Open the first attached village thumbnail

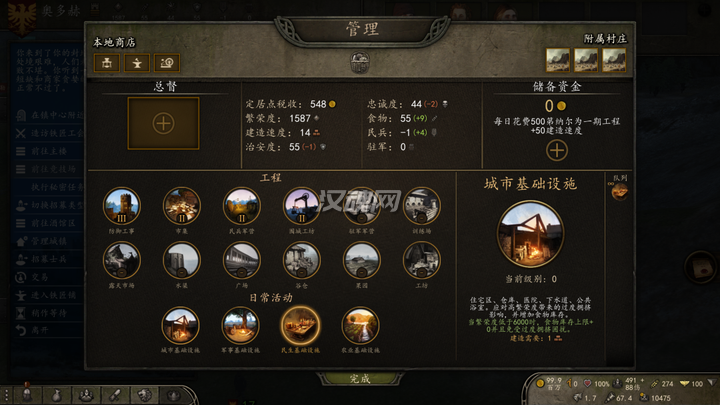tap(558, 60)
